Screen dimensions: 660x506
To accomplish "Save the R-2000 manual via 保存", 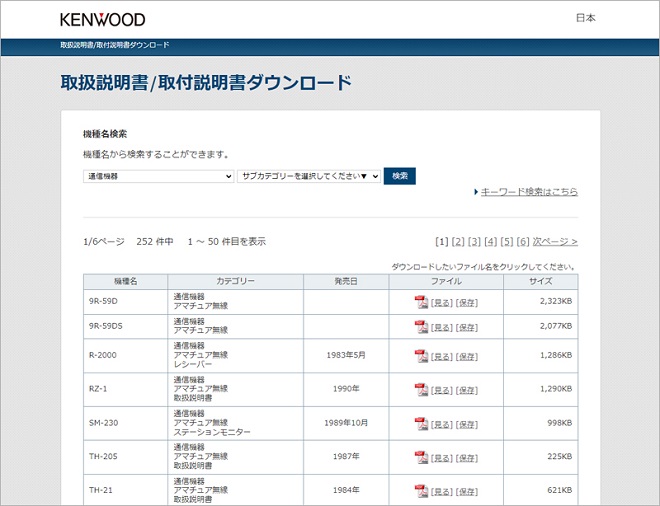I will pyautogui.click(x=467, y=357).
